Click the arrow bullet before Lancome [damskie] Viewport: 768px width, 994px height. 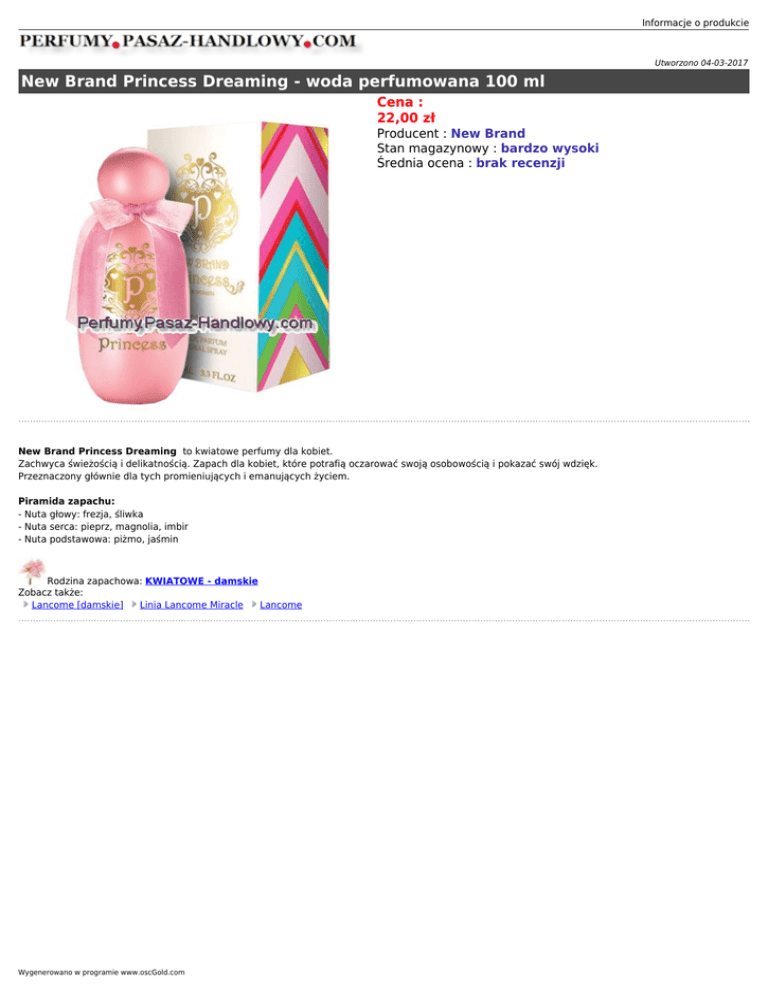(x=25, y=604)
